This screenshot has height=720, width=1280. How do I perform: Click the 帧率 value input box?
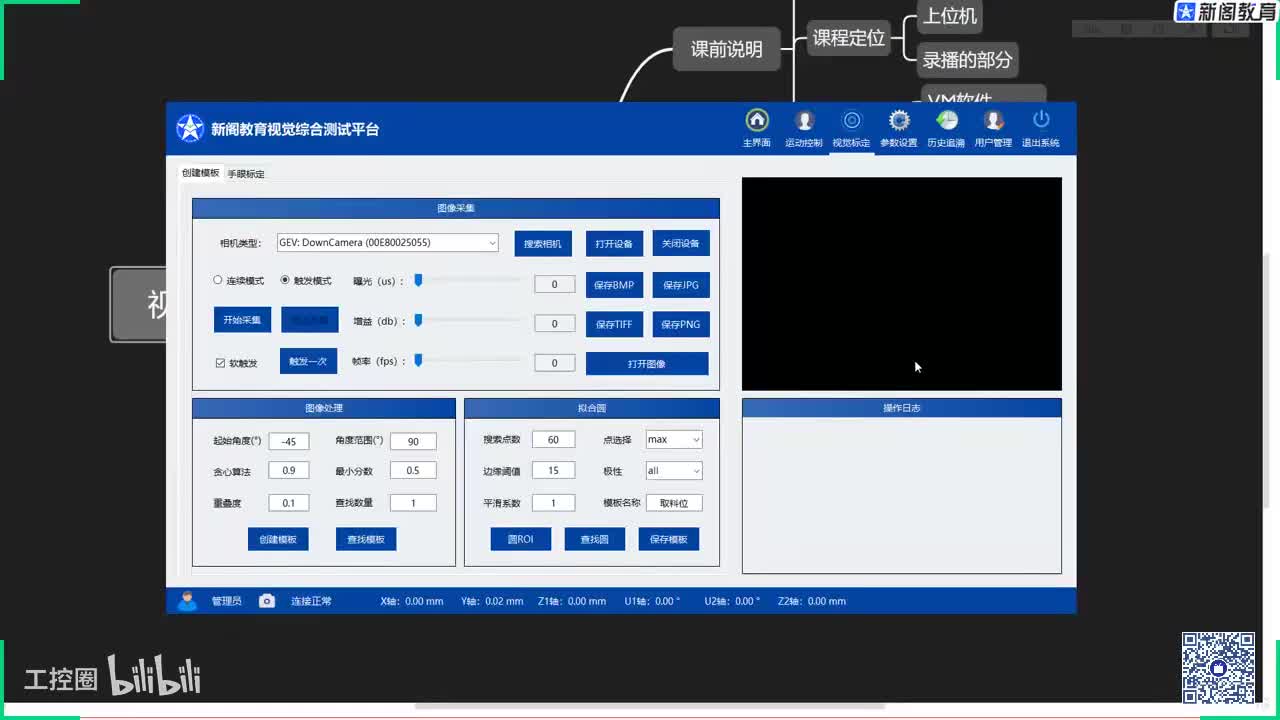tap(555, 363)
